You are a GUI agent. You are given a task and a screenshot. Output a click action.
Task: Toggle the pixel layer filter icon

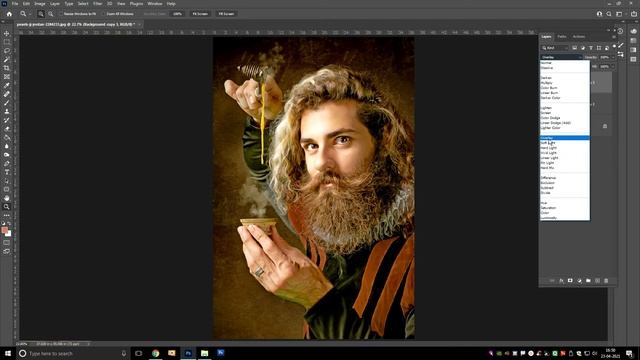[x=574, y=48]
